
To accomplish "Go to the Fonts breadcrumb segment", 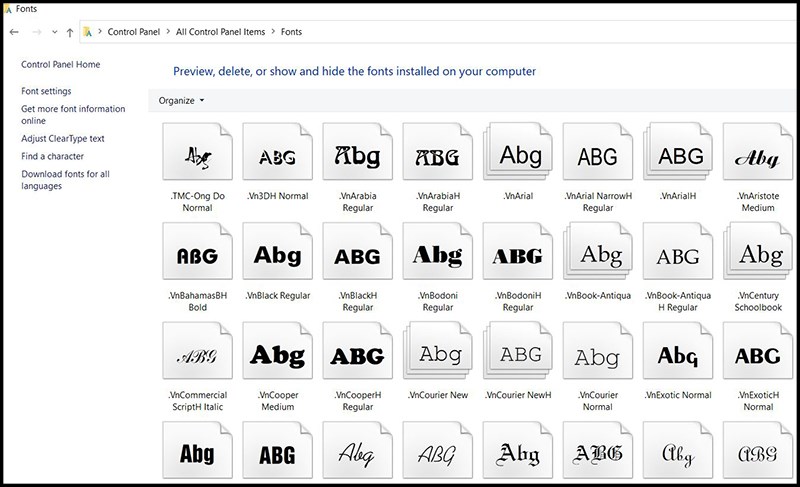I will 291,32.
